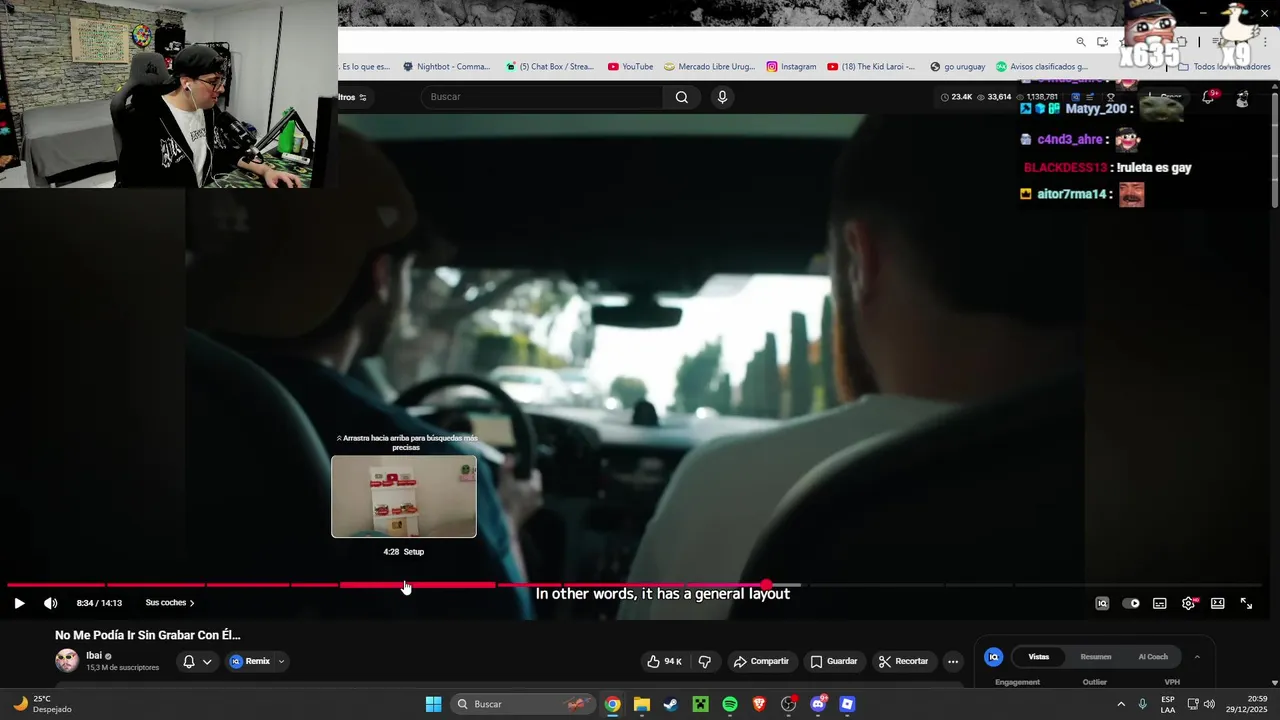Open the YouTube bookmark
Viewport: 1280px width, 720px height.
[630, 67]
